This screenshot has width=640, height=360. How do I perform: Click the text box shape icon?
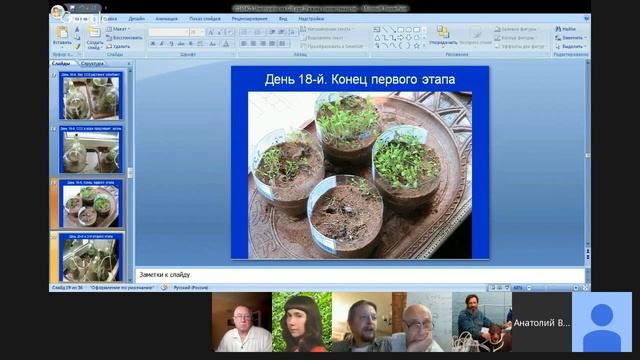[376, 29]
